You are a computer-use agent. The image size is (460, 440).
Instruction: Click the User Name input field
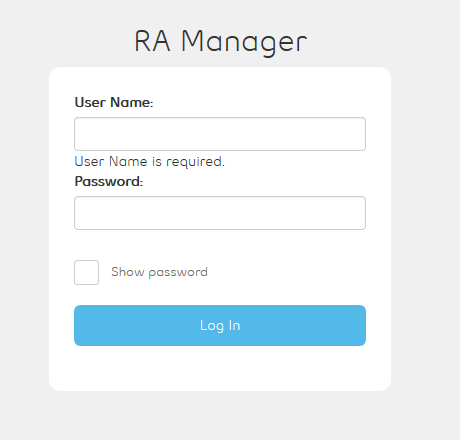220,134
